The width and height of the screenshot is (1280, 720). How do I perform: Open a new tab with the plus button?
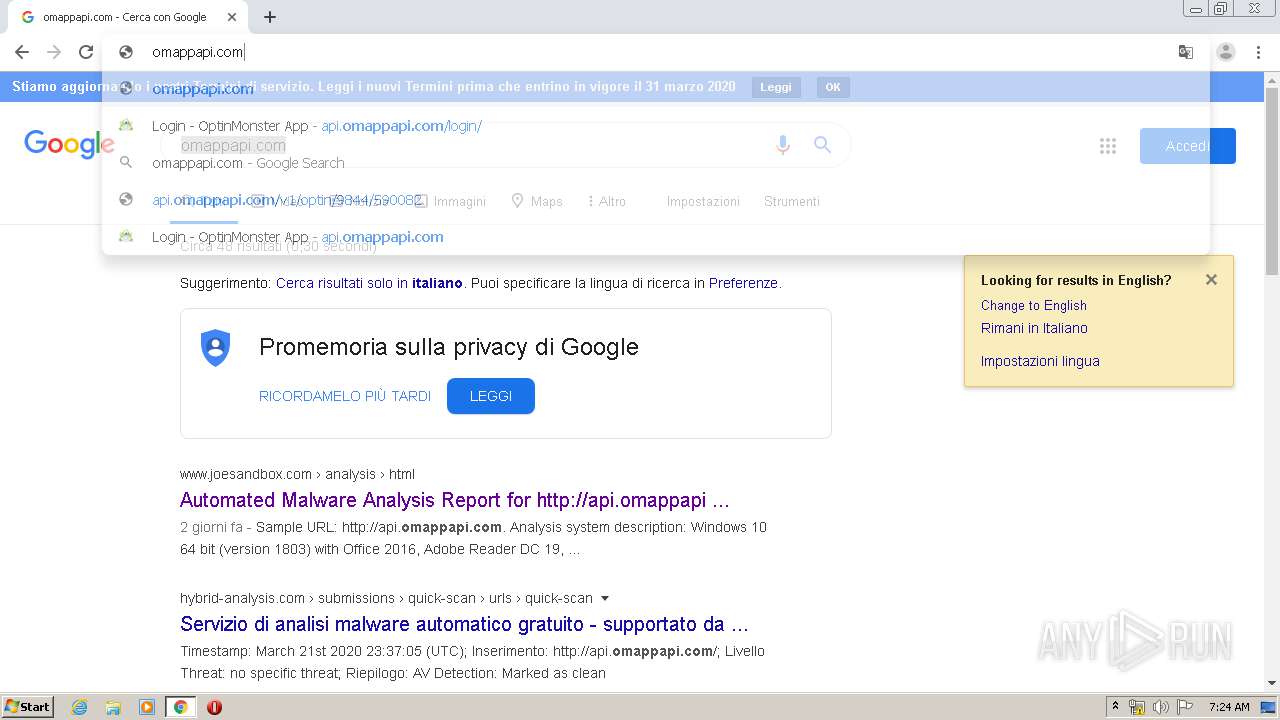click(x=270, y=17)
